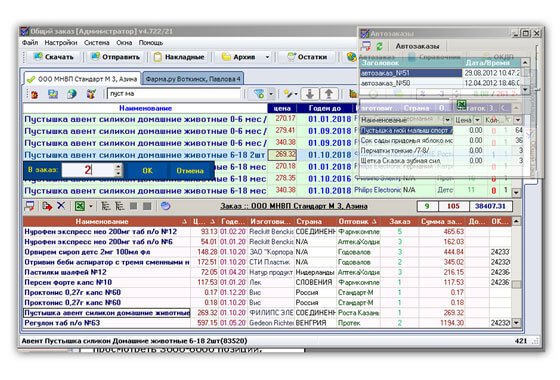Click the Остатки stock toolbar button
Viewport: 560px width, 380px height.
[x=308, y=57]
